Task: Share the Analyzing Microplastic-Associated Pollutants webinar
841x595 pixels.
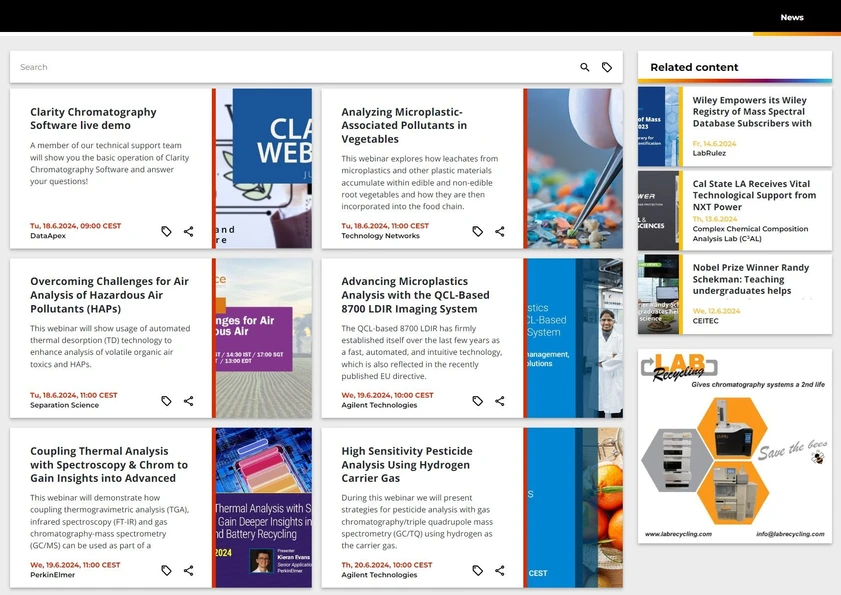Action: [x=499, y=231]
